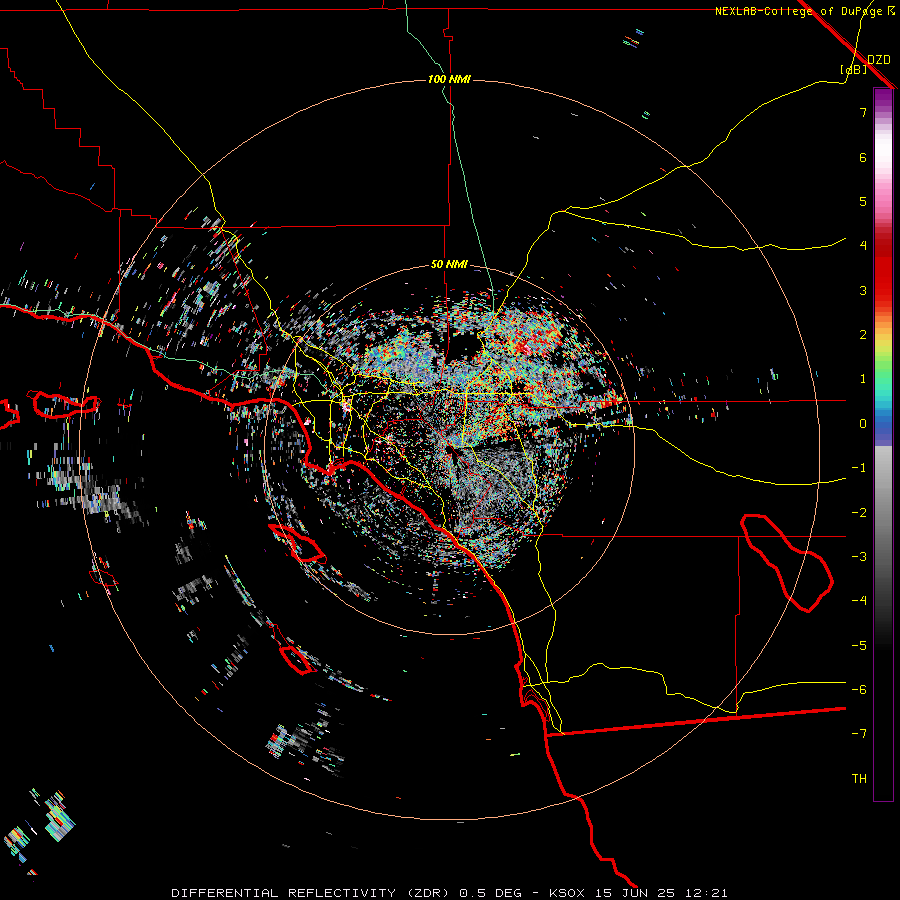This screenshot has width=900, height=900.
Task: Click the [dB] units label
Action: (854, 69)
